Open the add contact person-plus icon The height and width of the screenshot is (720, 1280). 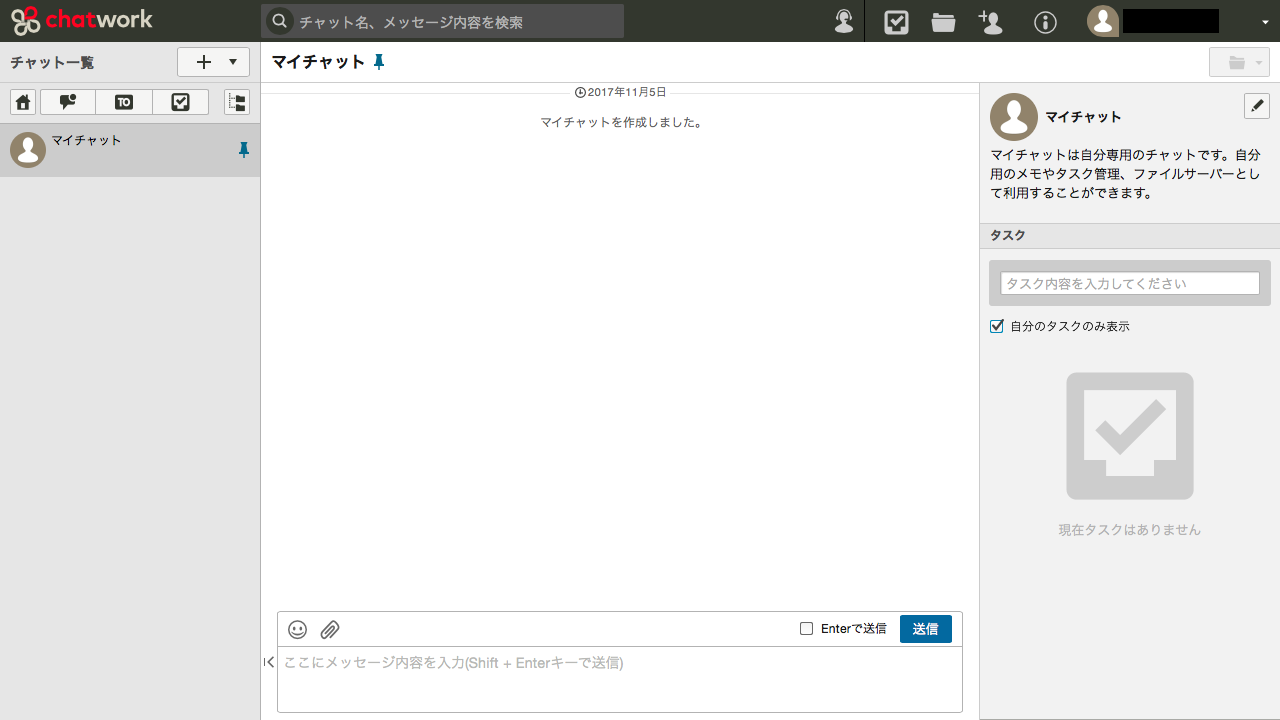pos(991,22)
